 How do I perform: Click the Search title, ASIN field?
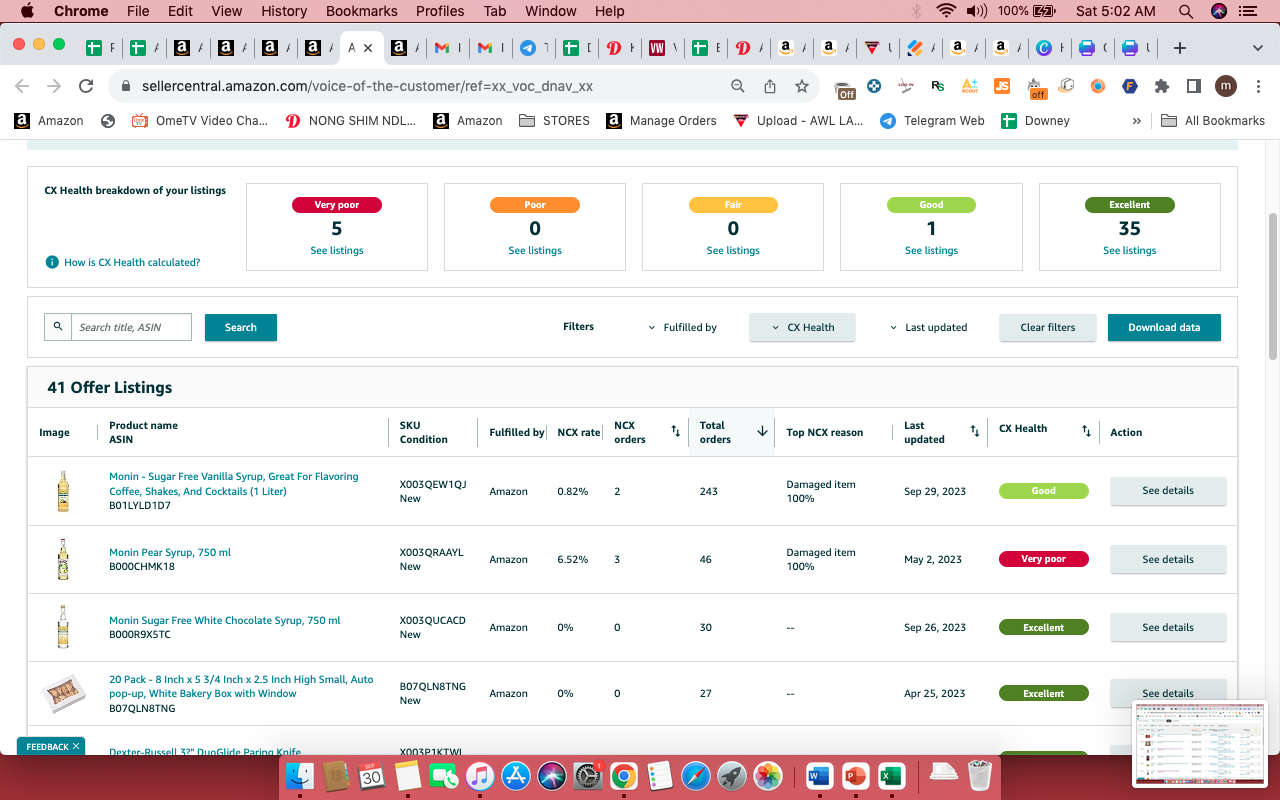click(x=131, y=327)
